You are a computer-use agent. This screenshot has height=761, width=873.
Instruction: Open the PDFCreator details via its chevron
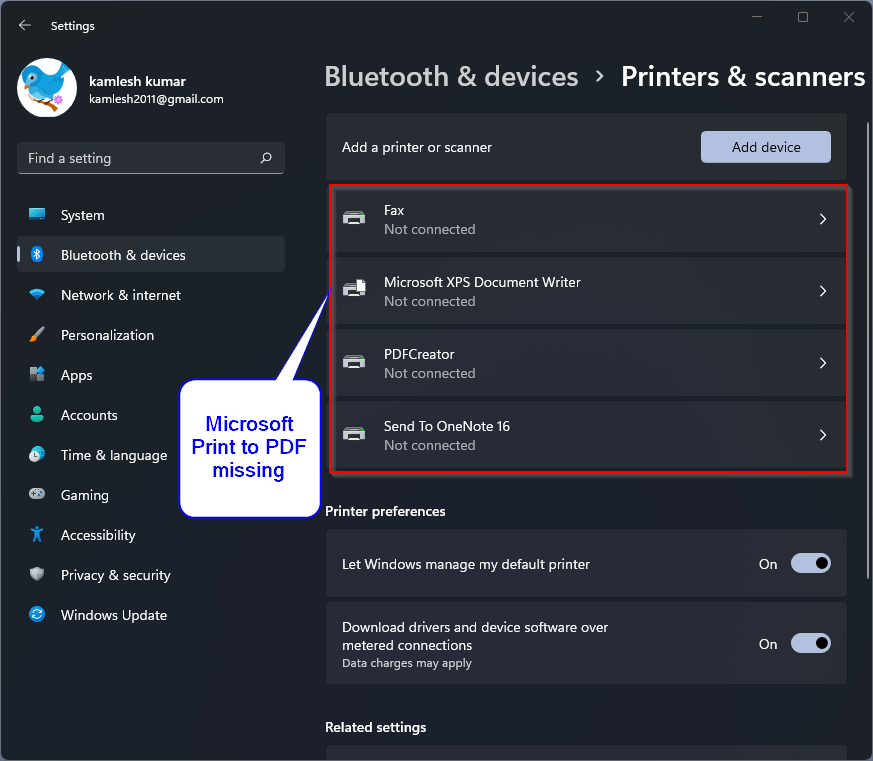click(x=822, y=362)
